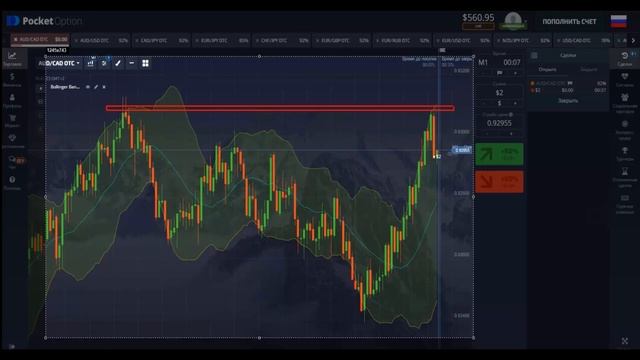The width and height of the screenshot is (640, 360).
Task: Click the fullscreen expand icon bottom right
Action: [x=625, y=341]
